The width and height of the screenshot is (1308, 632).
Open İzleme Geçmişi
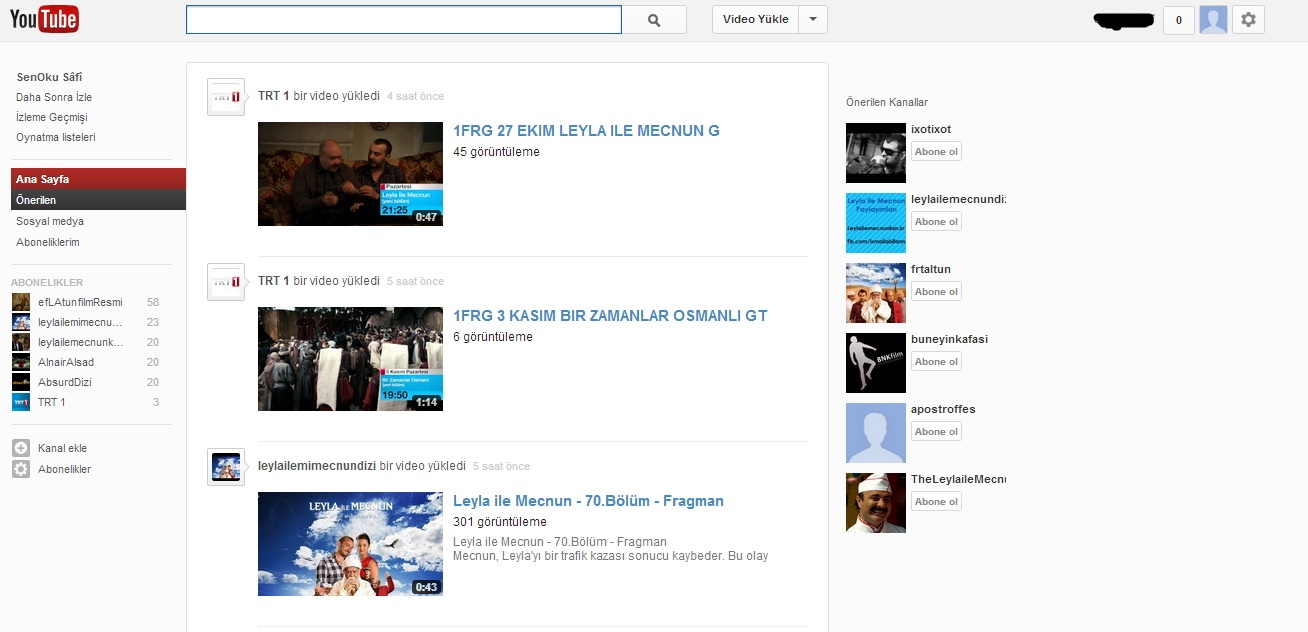[52, 117]
